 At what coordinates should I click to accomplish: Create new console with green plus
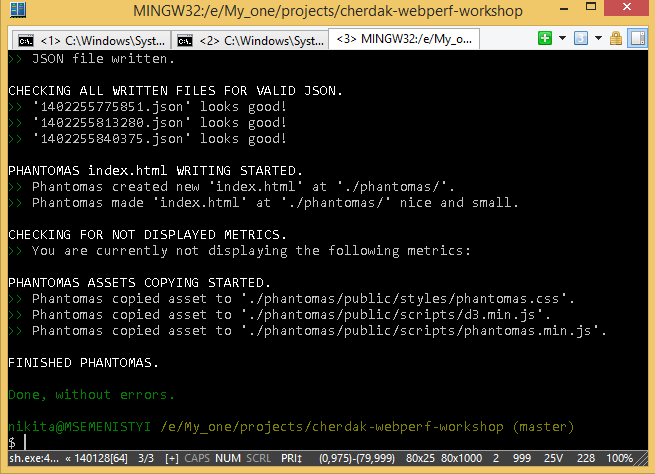pyautogui.click(x=545, y=38)
